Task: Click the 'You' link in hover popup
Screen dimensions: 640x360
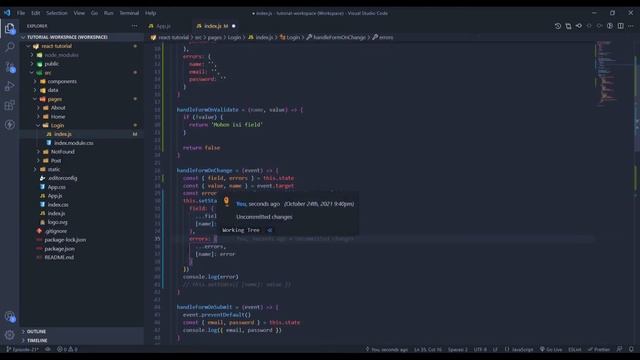Action: pyautogui.click(x=241, y=204)
